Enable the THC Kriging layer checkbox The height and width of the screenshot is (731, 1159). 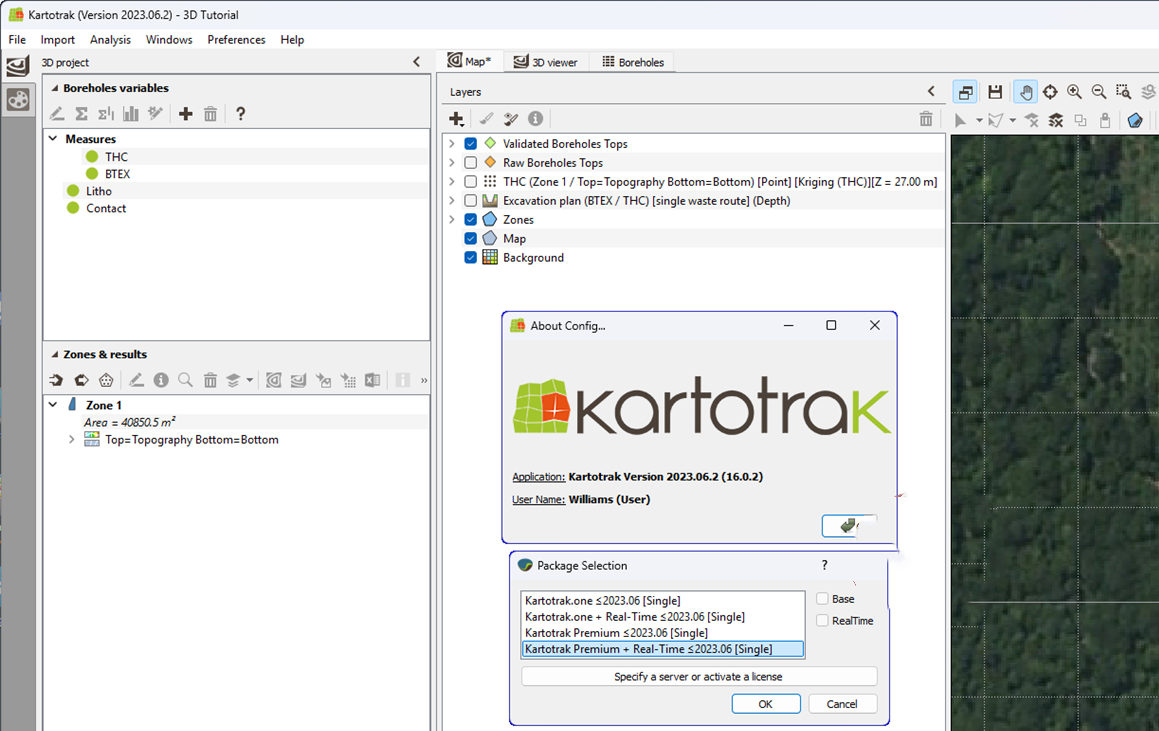[470, 181]
